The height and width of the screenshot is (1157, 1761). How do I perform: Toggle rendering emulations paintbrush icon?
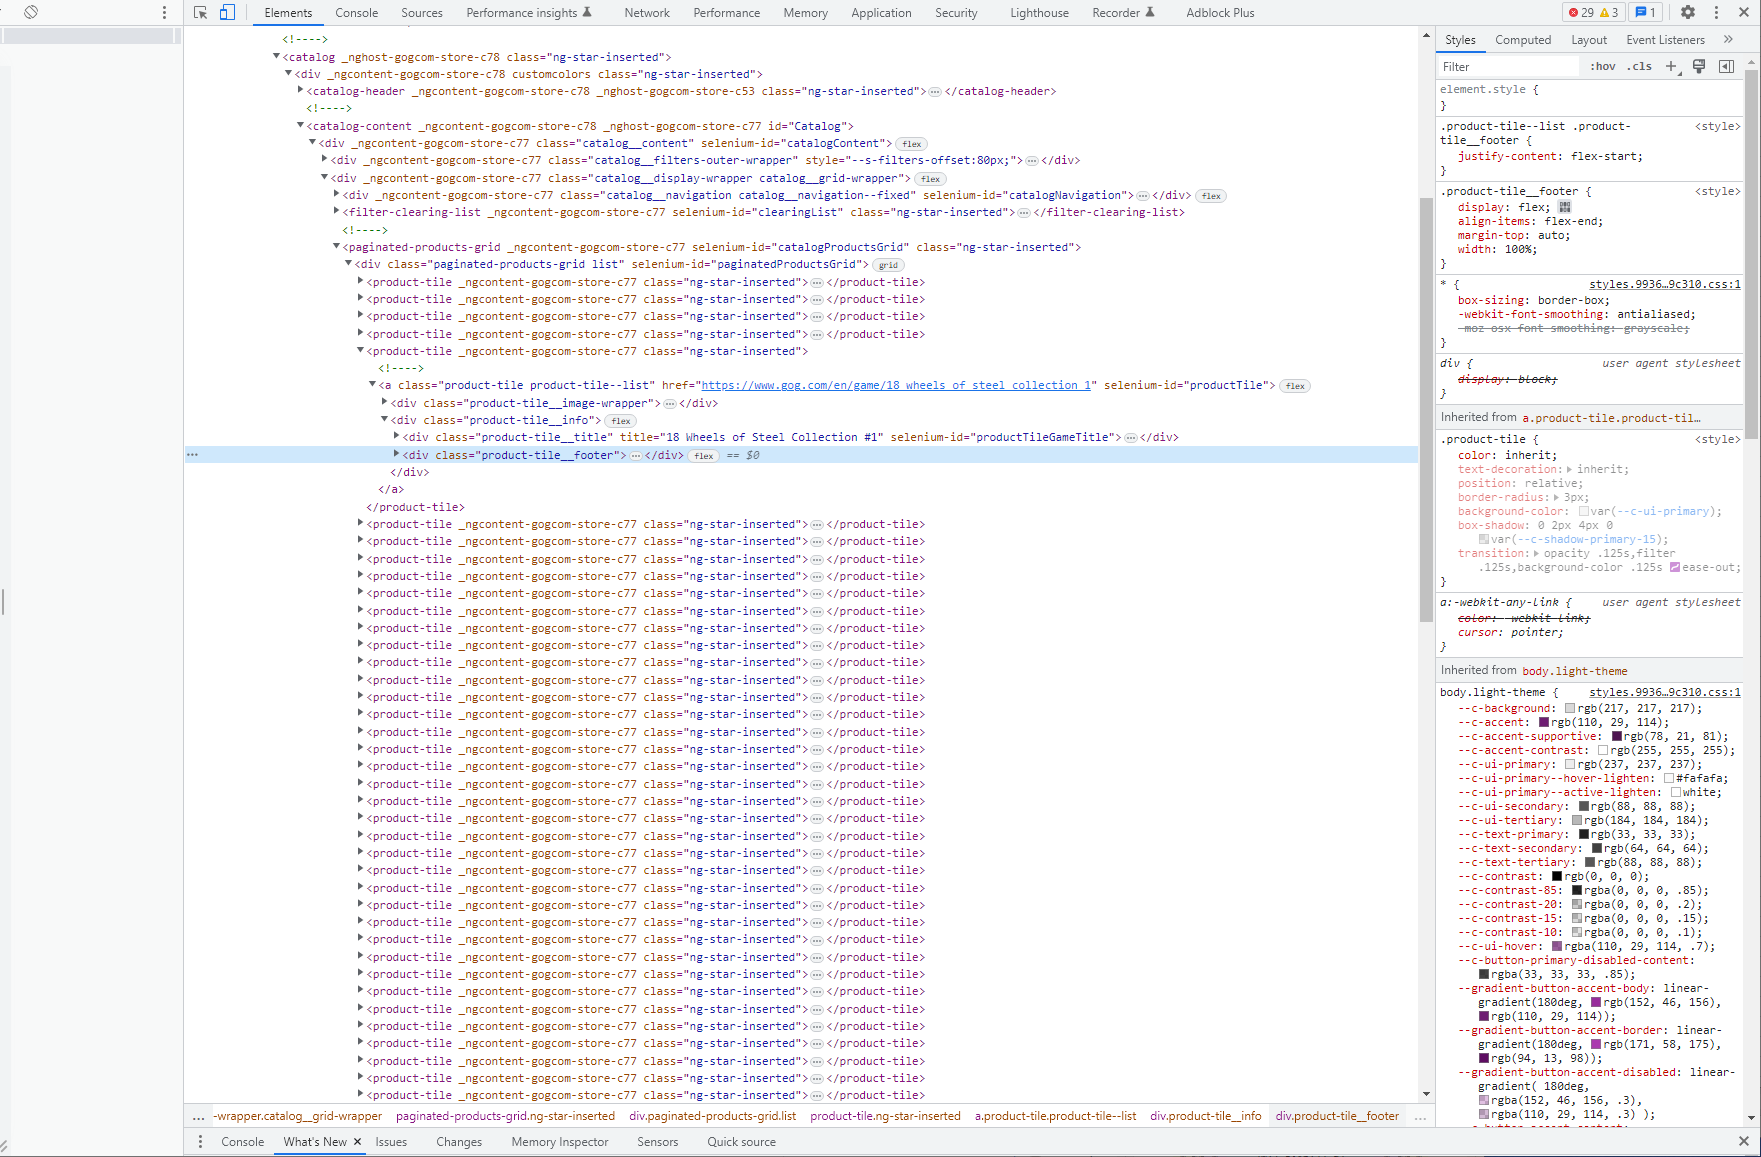coord(1699,66)
